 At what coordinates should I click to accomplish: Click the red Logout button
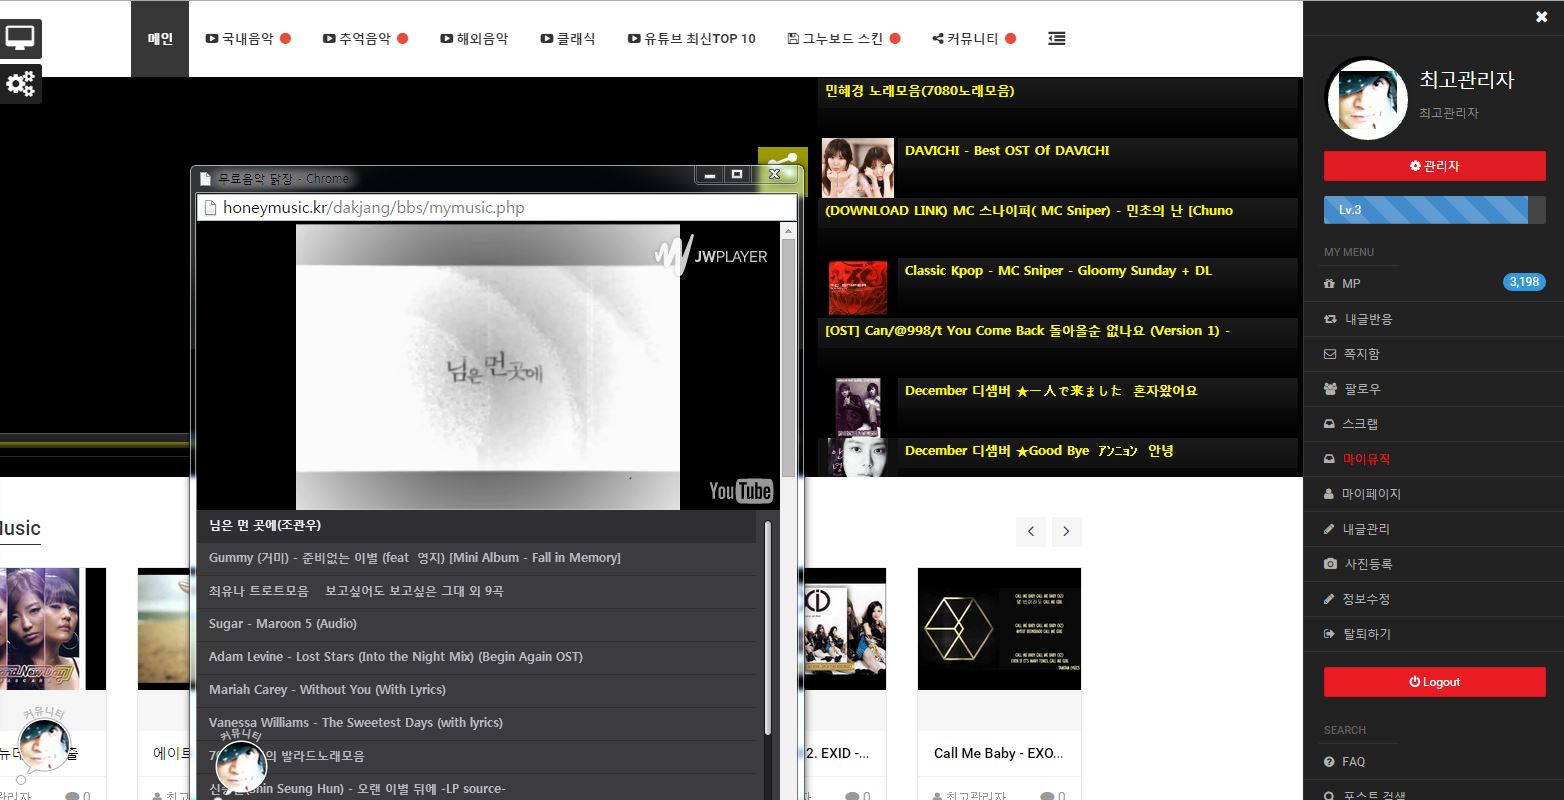click(1434, 682)
